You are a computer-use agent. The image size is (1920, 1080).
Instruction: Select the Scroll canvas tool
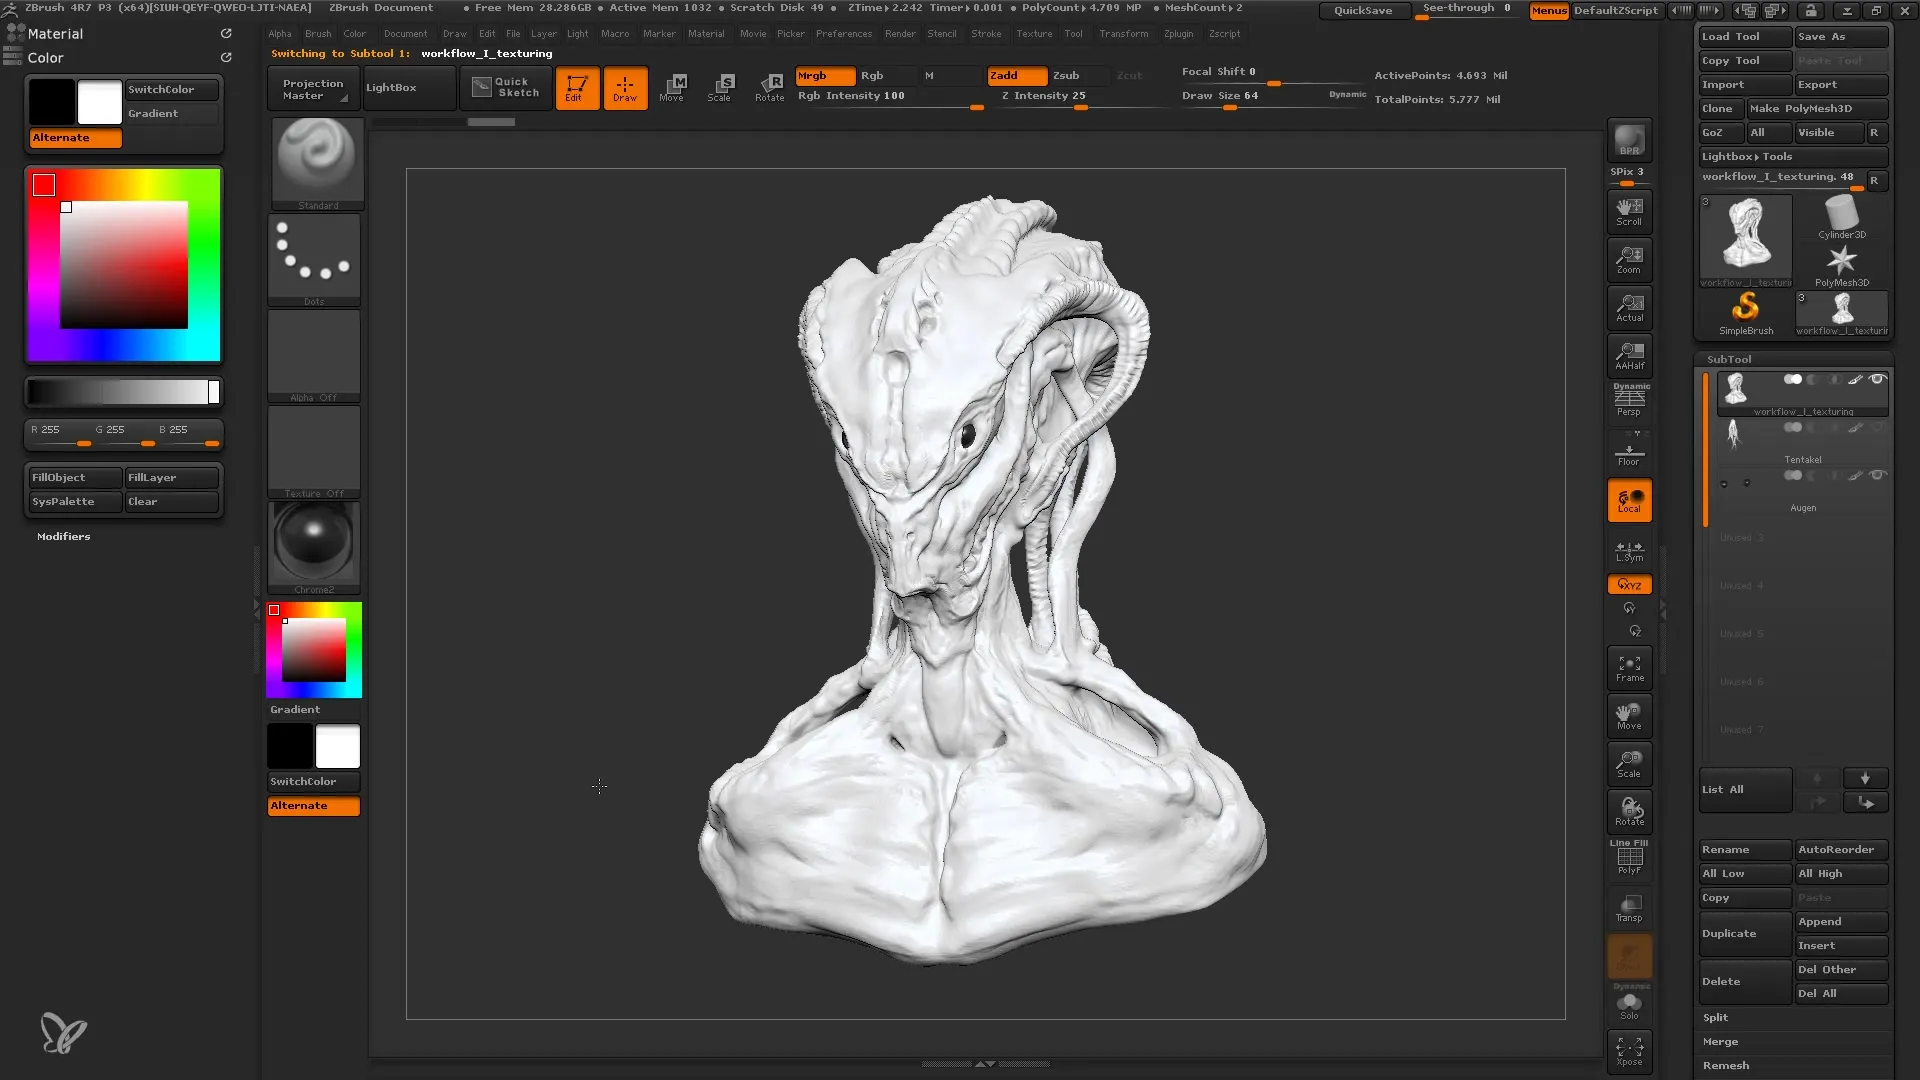(1629, 211)
